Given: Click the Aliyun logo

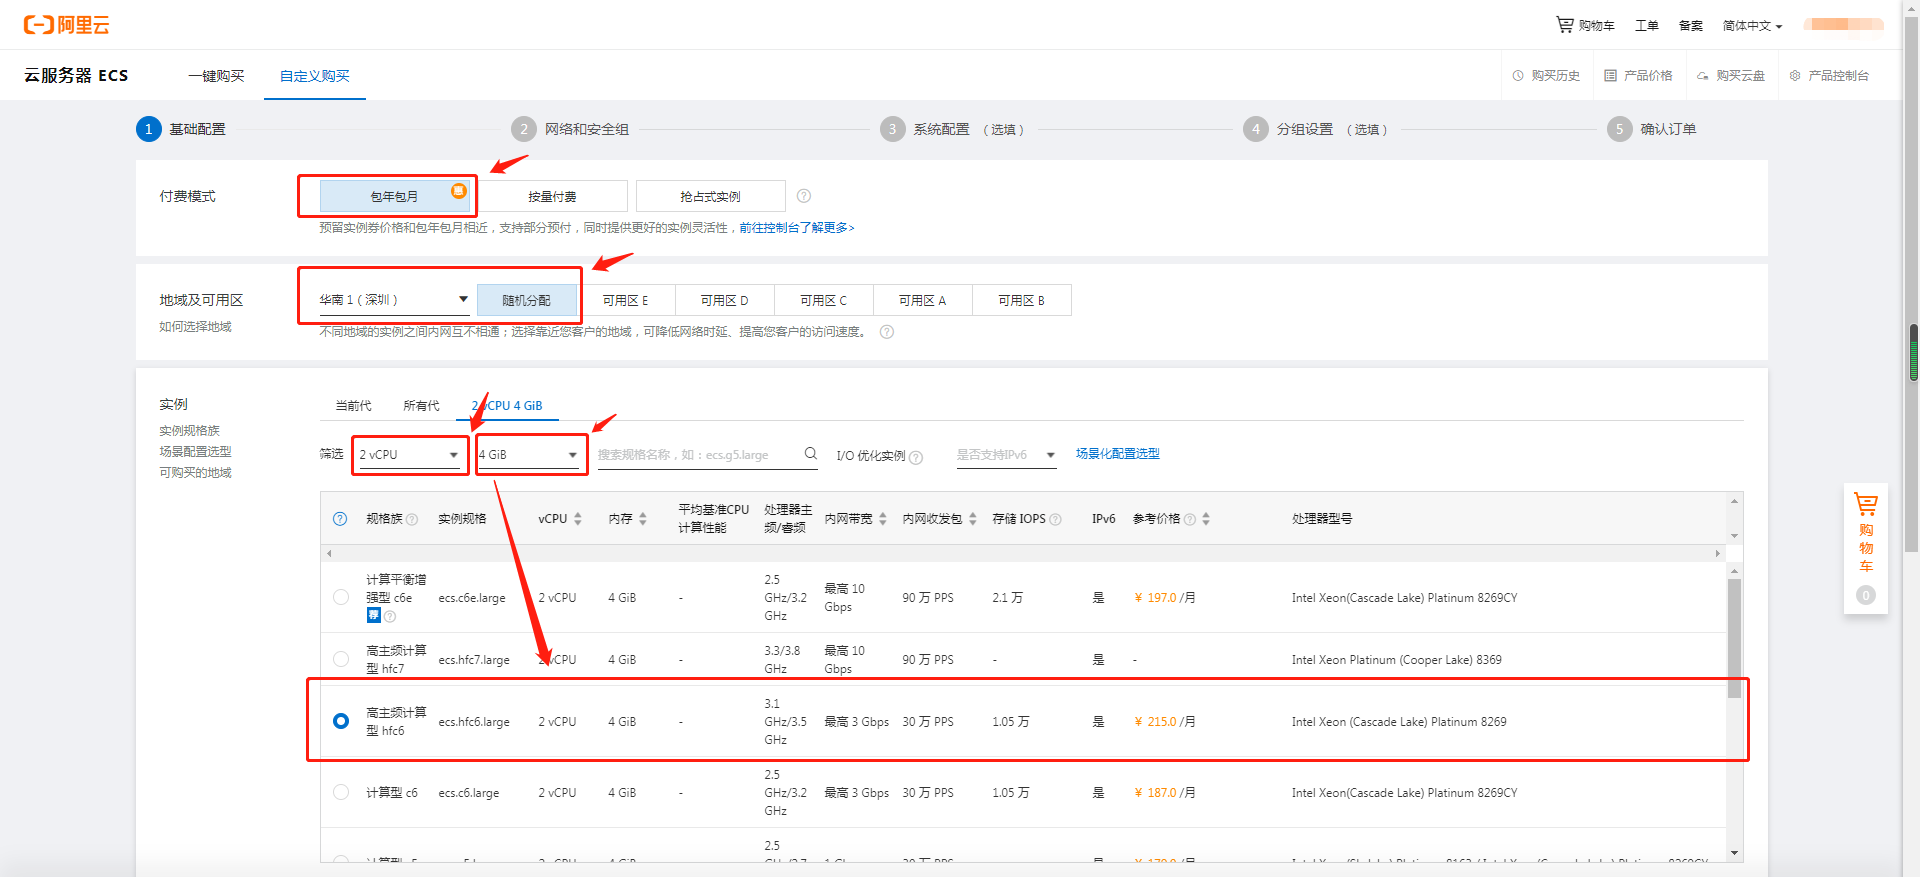Looking at the screenshot, I should 67,25.
